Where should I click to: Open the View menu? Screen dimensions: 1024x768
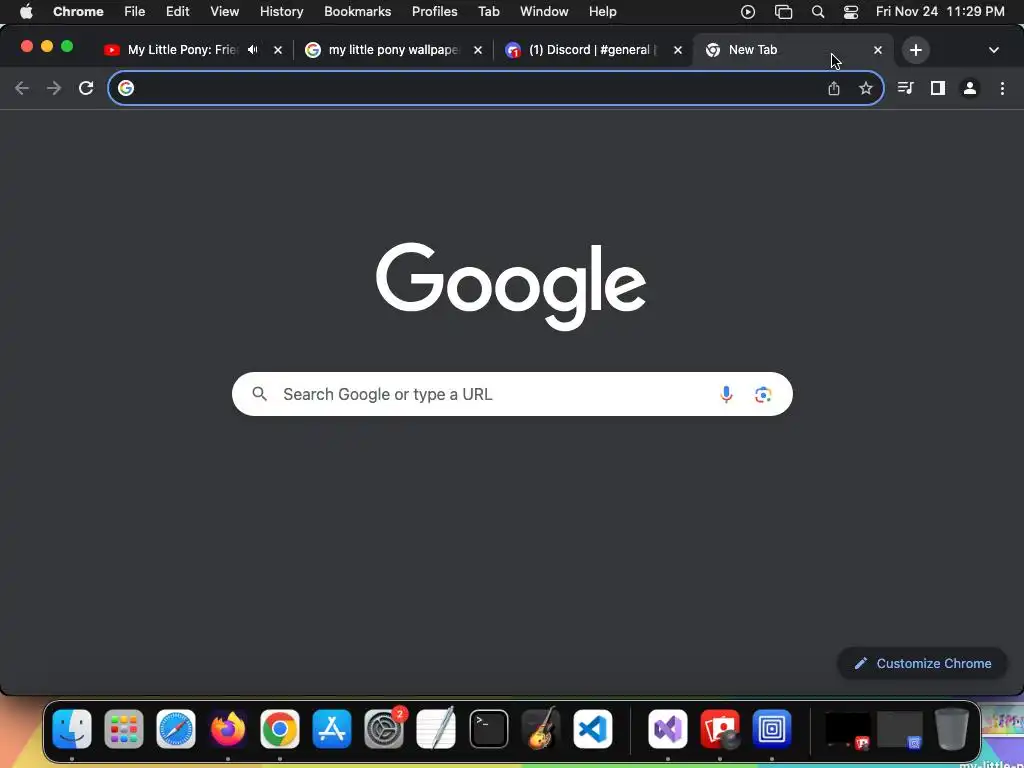pyautogui.click(x=225, y=12)
